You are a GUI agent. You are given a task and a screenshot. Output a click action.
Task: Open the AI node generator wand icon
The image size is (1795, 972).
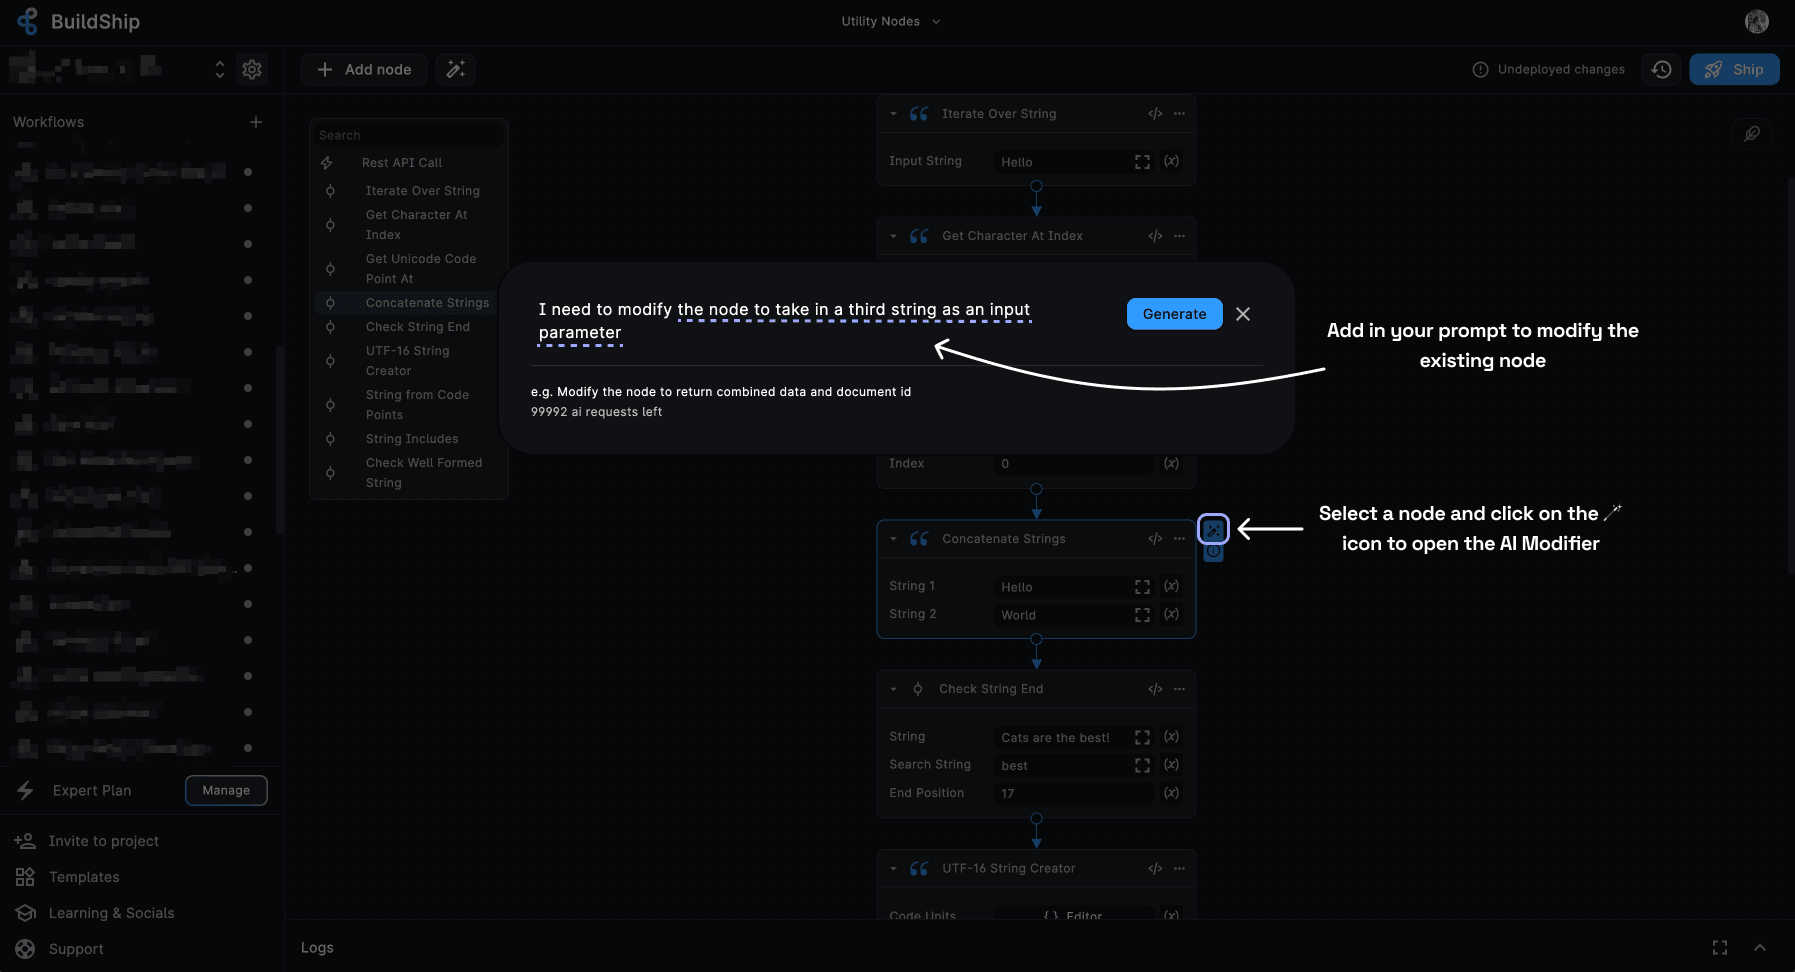click(x=455, y=69)
